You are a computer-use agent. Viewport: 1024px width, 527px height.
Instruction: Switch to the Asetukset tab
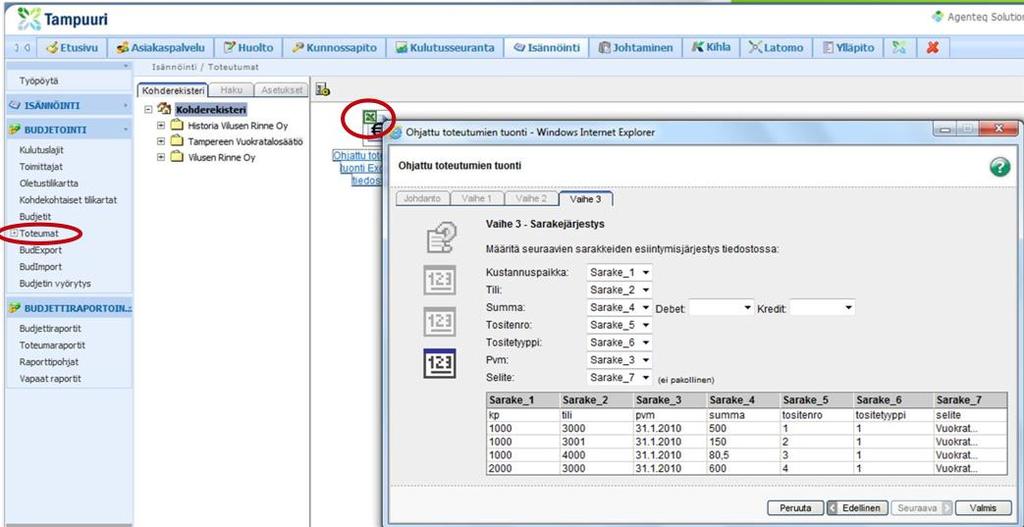(281, 91)
